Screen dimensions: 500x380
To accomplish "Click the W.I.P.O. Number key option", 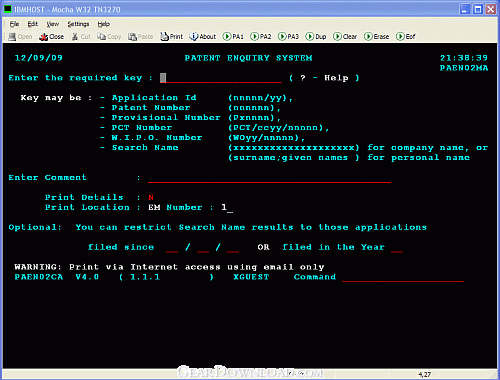I will 157,138.
